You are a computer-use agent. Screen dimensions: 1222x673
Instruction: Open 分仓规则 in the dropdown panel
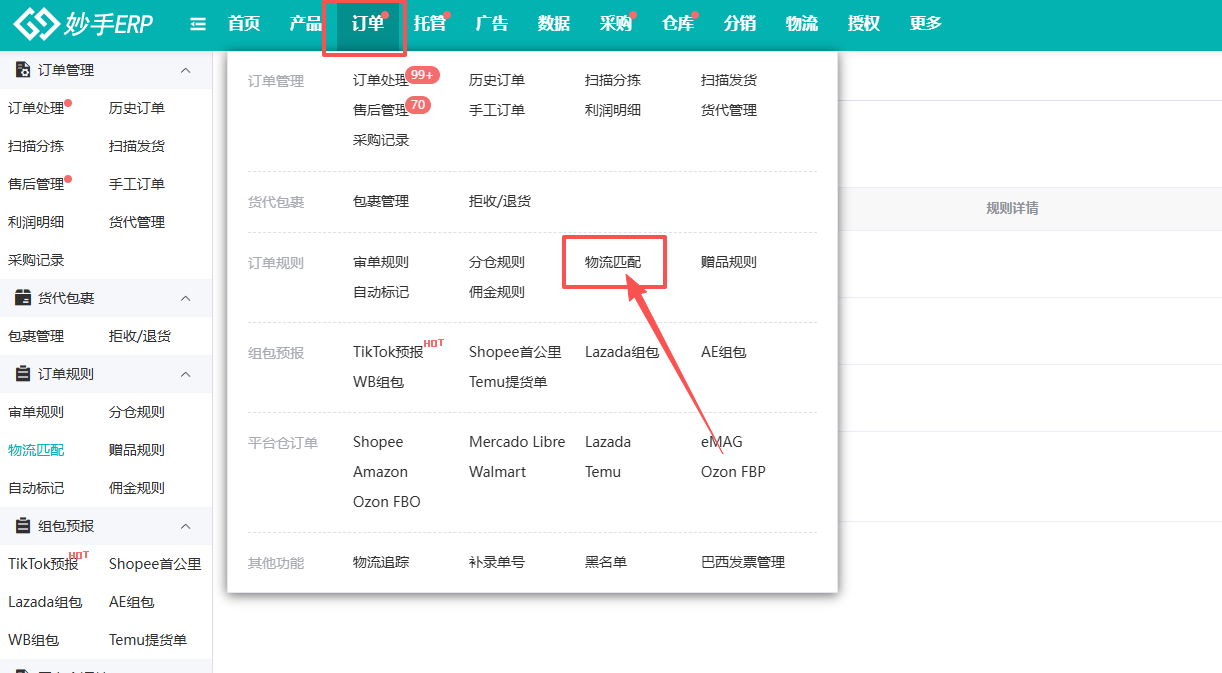497,262
